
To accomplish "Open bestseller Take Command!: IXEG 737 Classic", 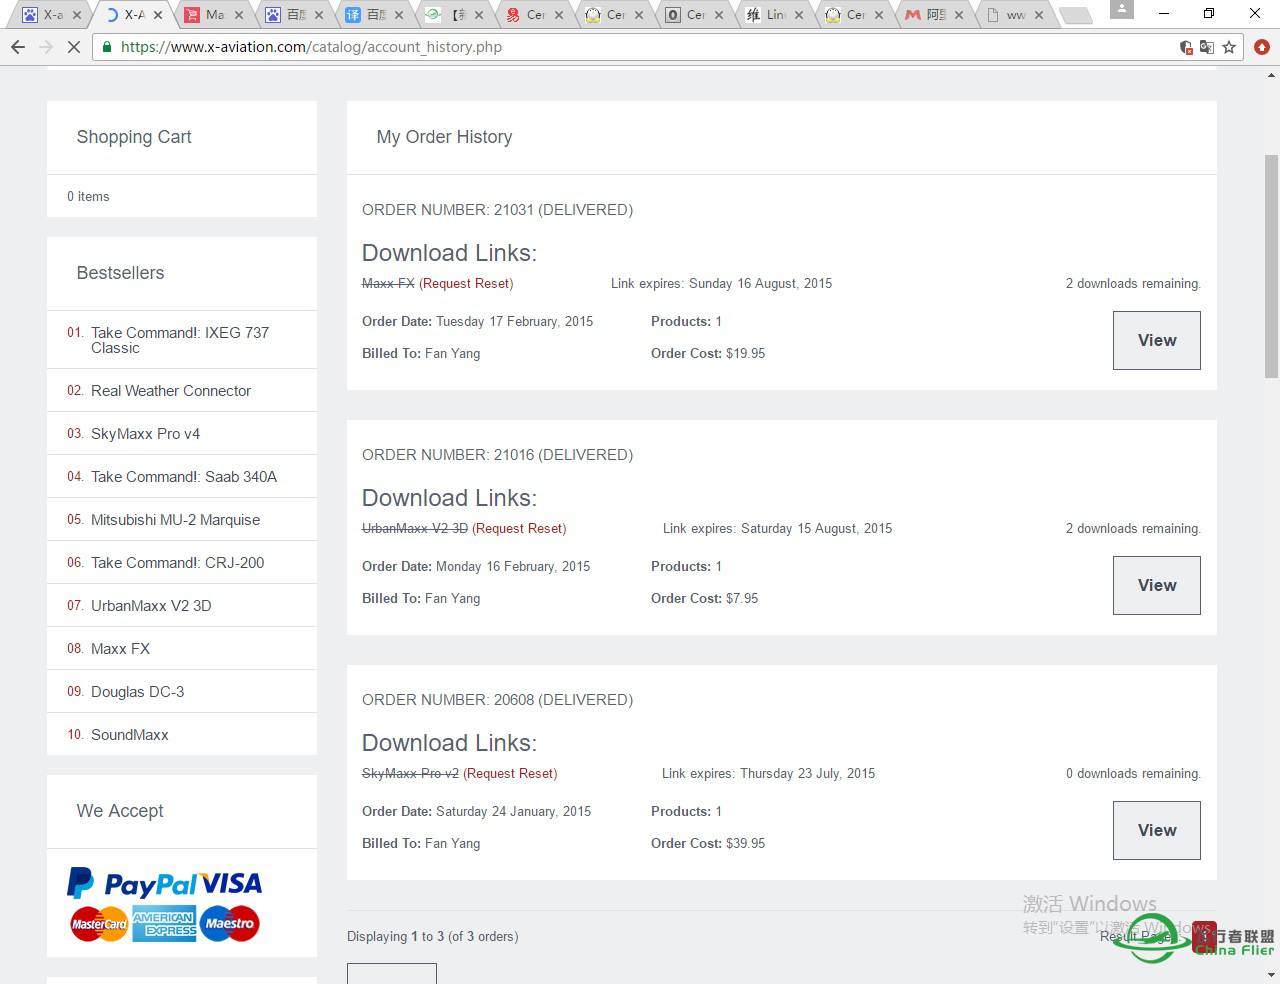I will [x=180, y=340].
